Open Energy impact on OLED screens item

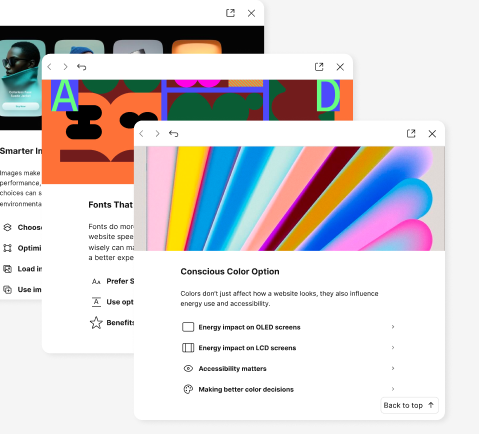[289, 327]
